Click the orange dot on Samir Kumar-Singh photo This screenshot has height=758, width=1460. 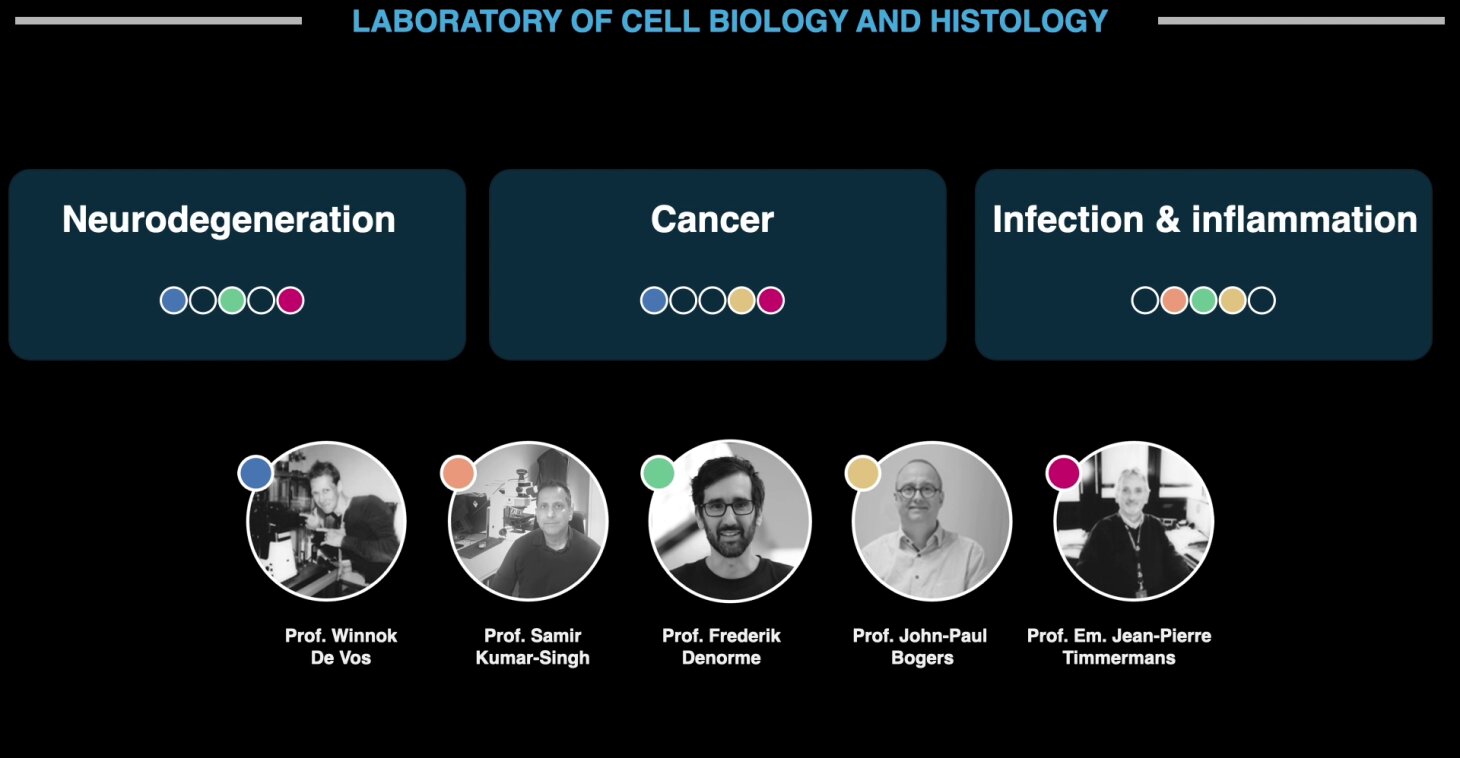tap(458, 472)
